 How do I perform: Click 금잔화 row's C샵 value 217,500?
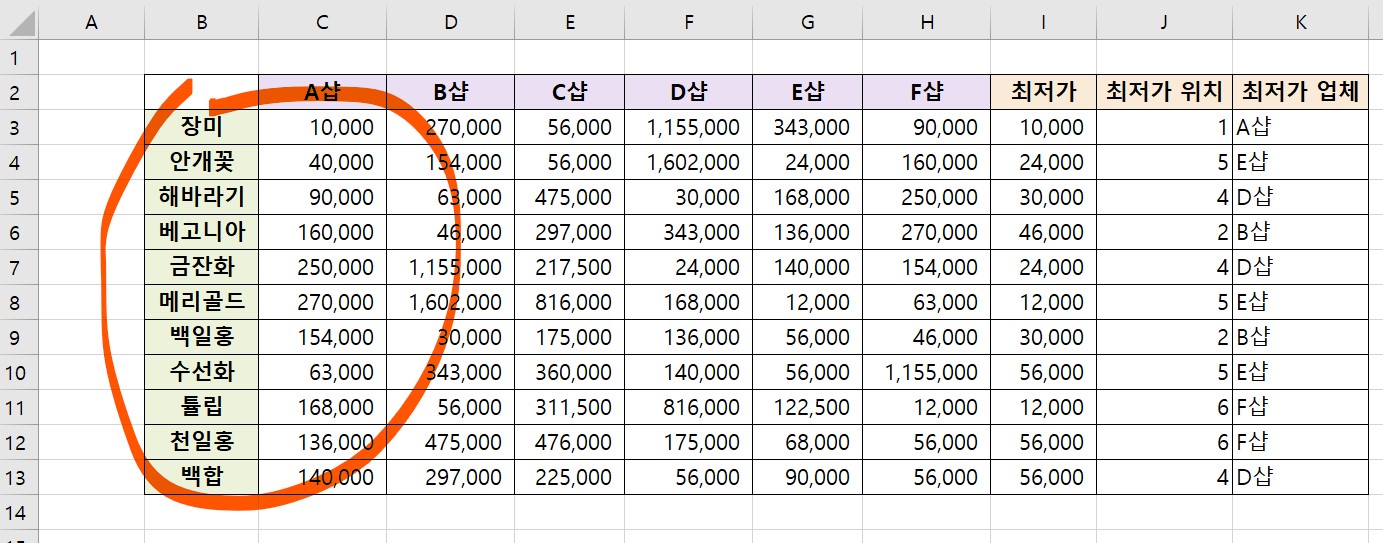569,267
